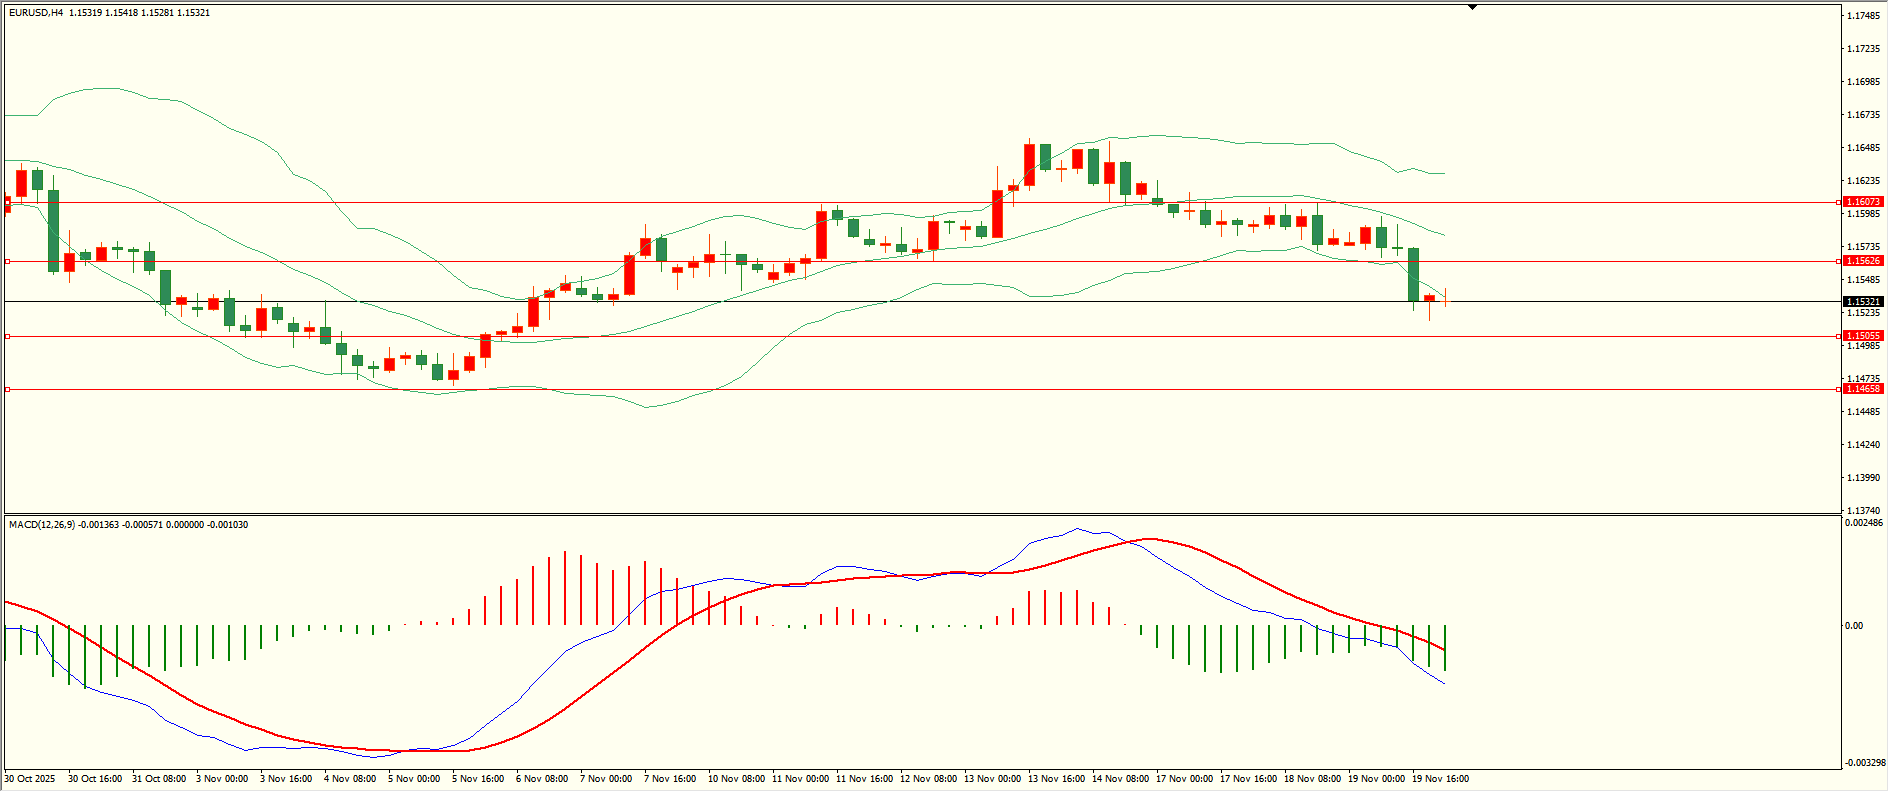The image size is (1889, 792).
Task: Click the MACD(12,26,9) indicator label
Action: point(41,525)
